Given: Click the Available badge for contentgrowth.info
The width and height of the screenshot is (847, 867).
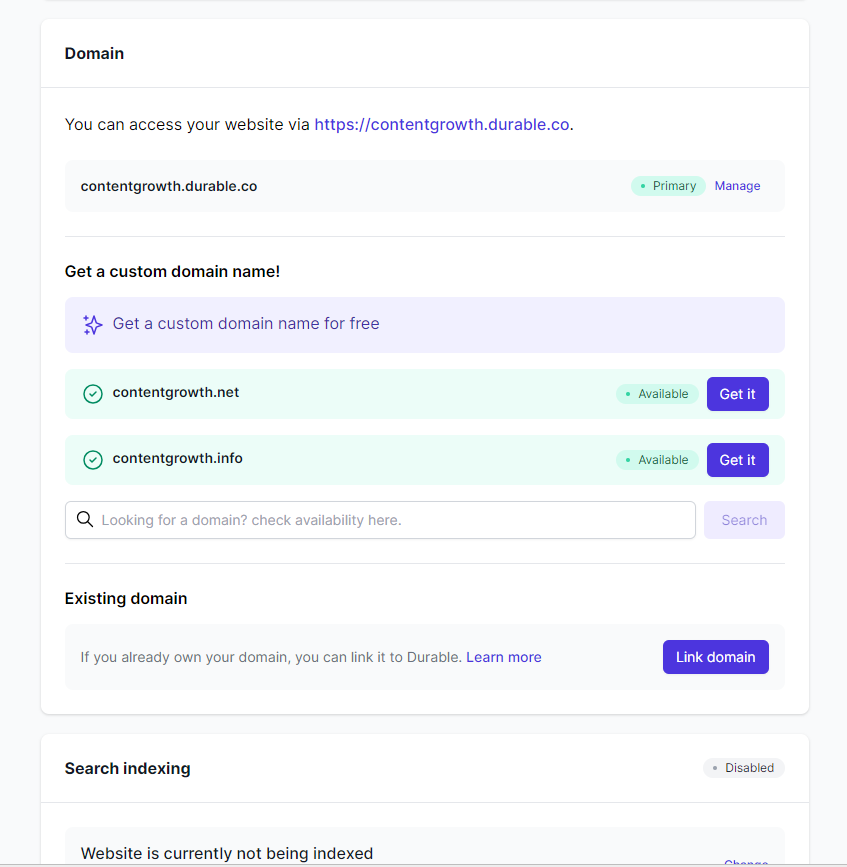Looking at the screenshot, I should pos(657,460).
